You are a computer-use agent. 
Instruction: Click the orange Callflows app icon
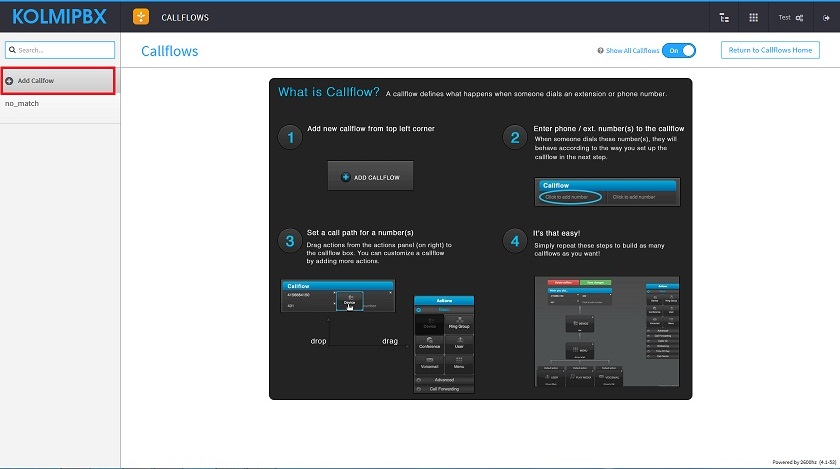[142, 17]
